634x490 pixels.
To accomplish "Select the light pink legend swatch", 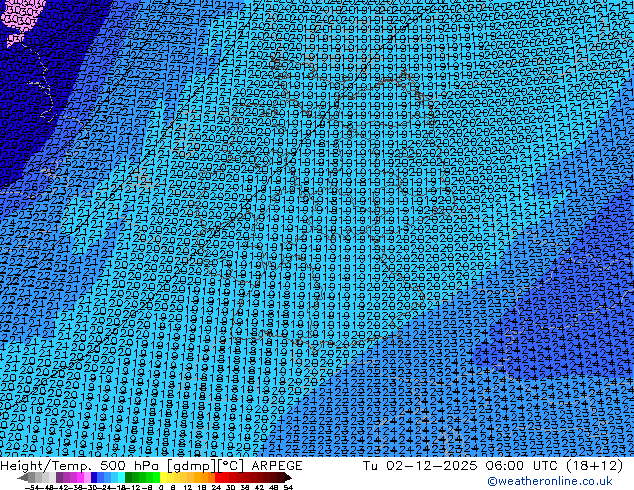I will click(87, 478).
